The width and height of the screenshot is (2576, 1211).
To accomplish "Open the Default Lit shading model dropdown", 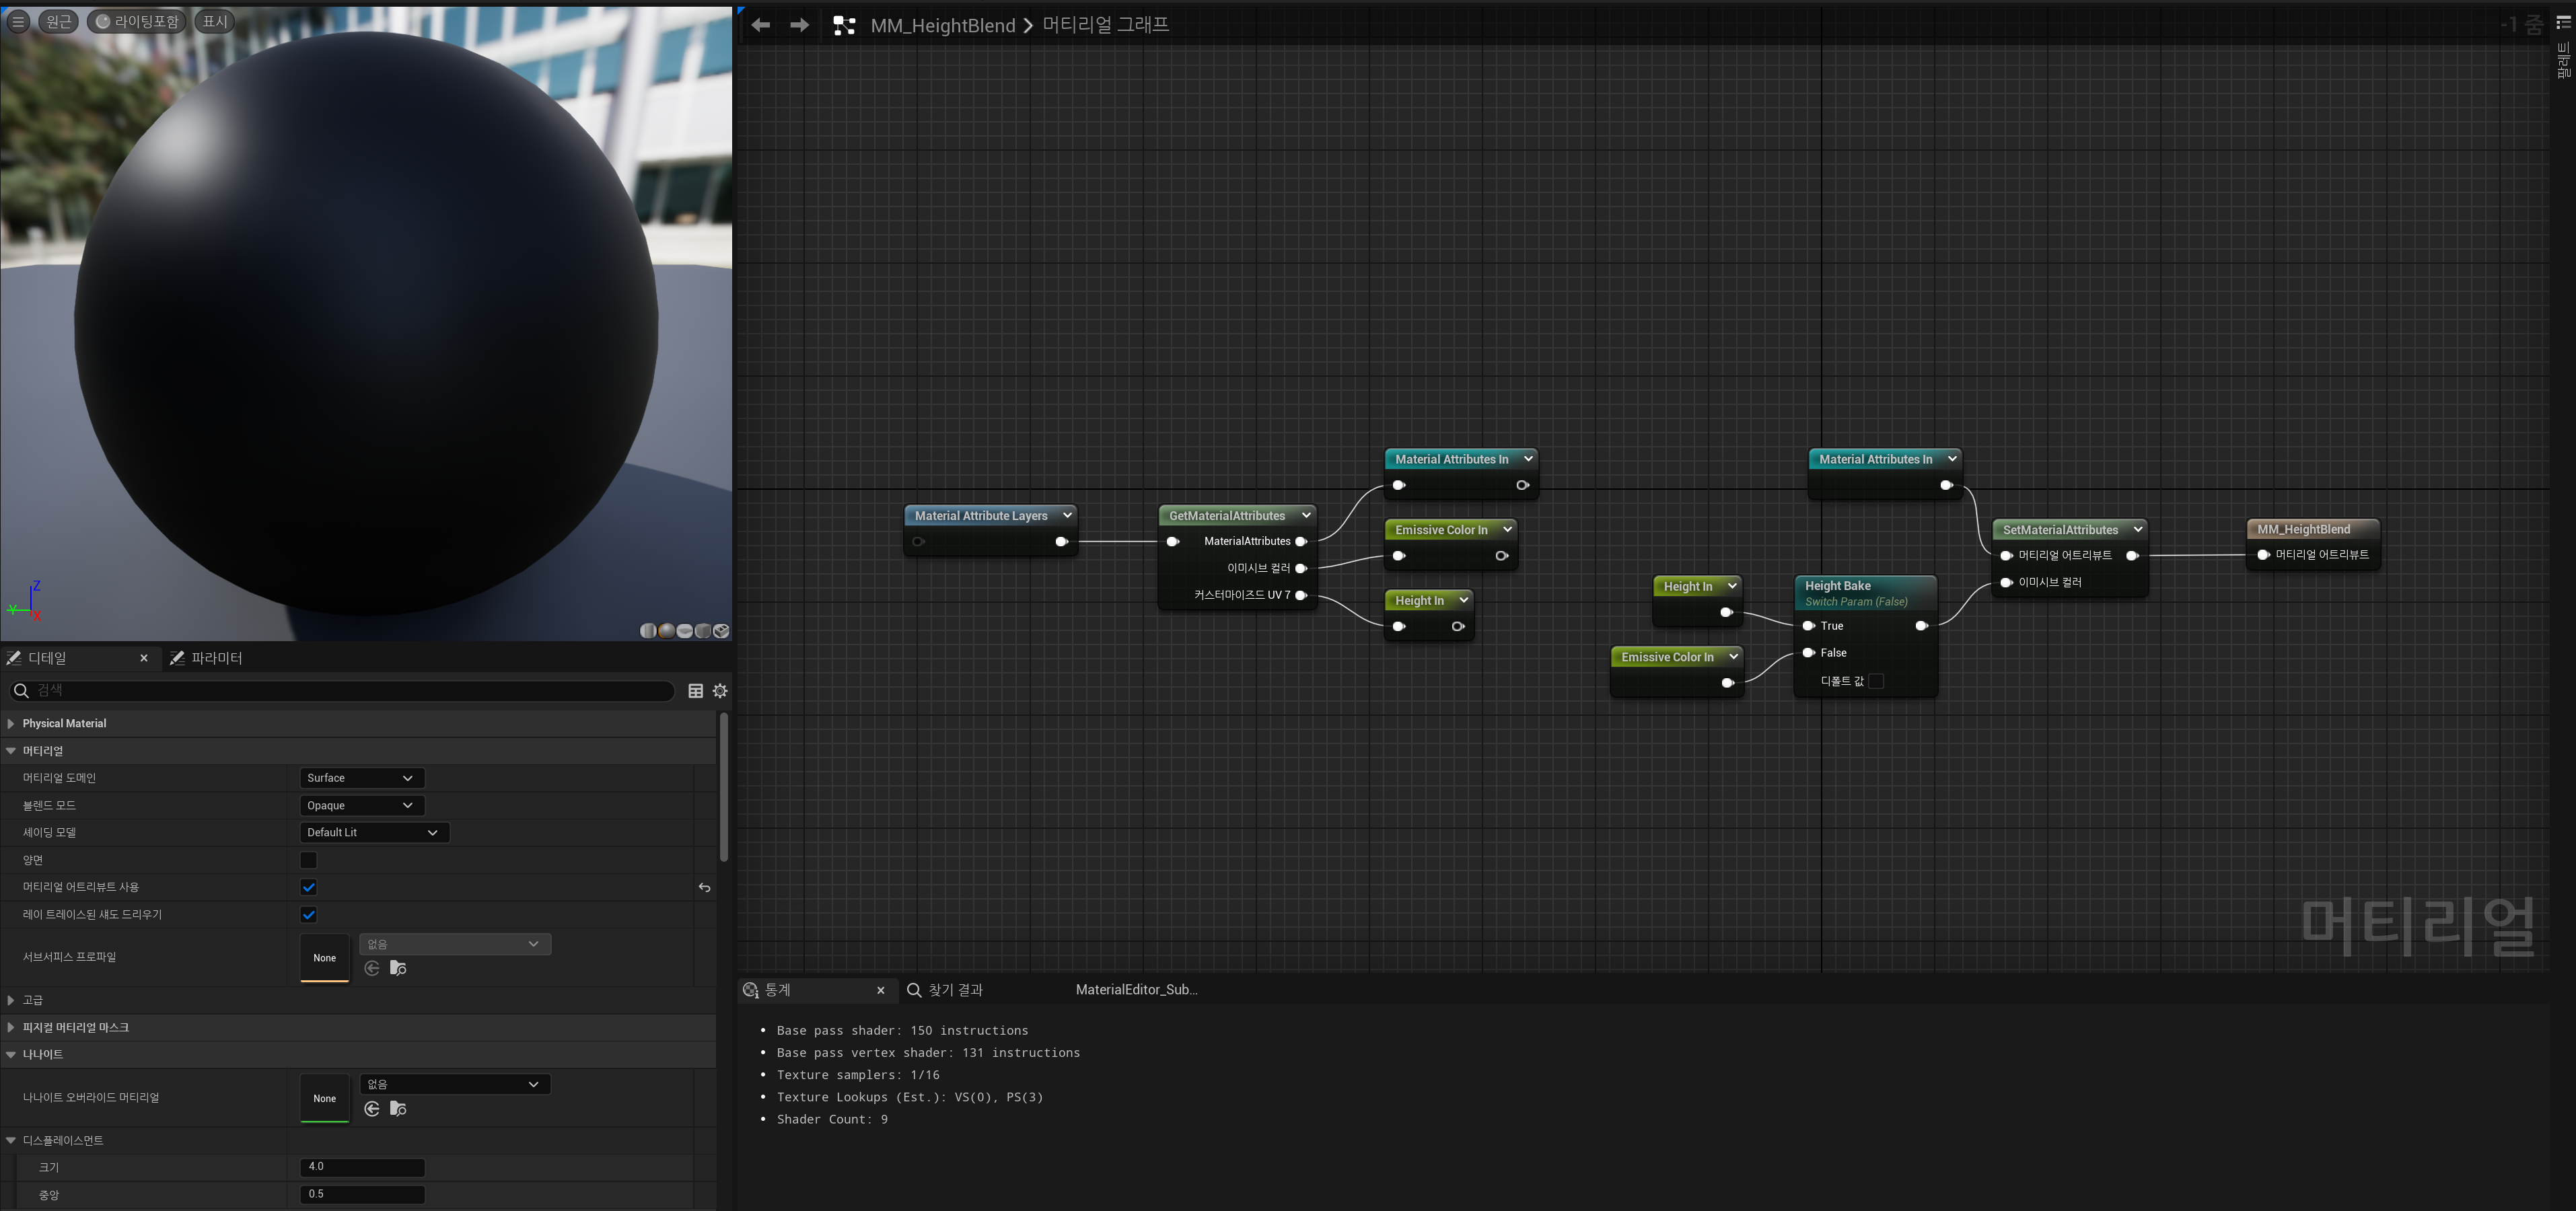I will (x=373, y=832).
